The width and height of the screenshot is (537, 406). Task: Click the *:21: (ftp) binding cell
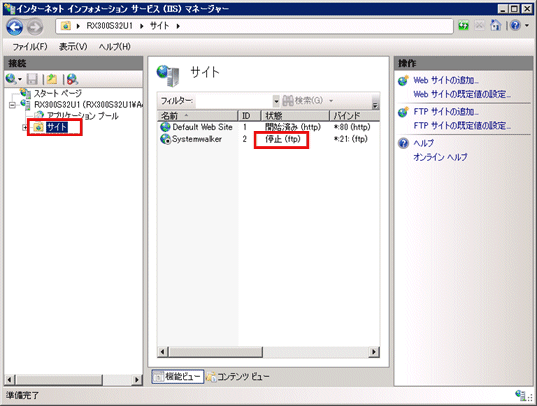pos(351,139)
